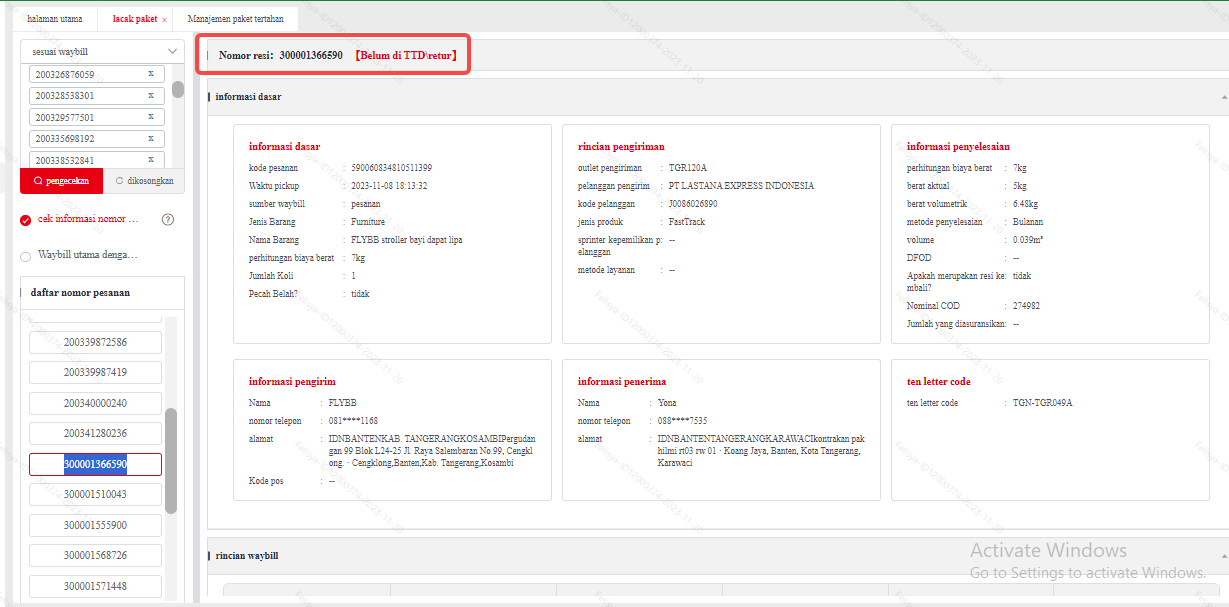
Task: Click outlet pengiriman value TGR120A
Action: [x=688, y=168]
